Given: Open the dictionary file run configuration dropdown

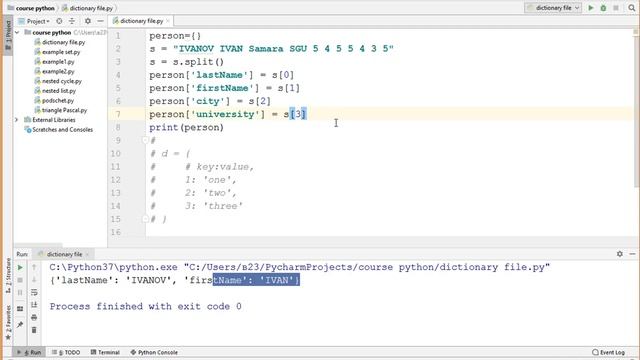Looking at the screenshot, I should coord(553,8).
